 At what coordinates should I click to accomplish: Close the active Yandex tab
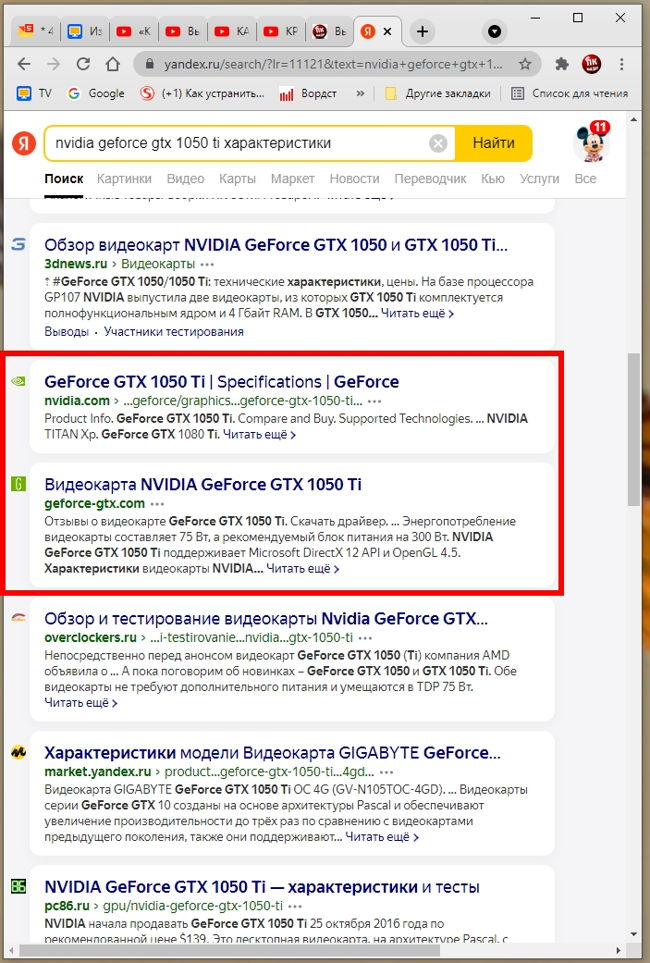(388, 31)
